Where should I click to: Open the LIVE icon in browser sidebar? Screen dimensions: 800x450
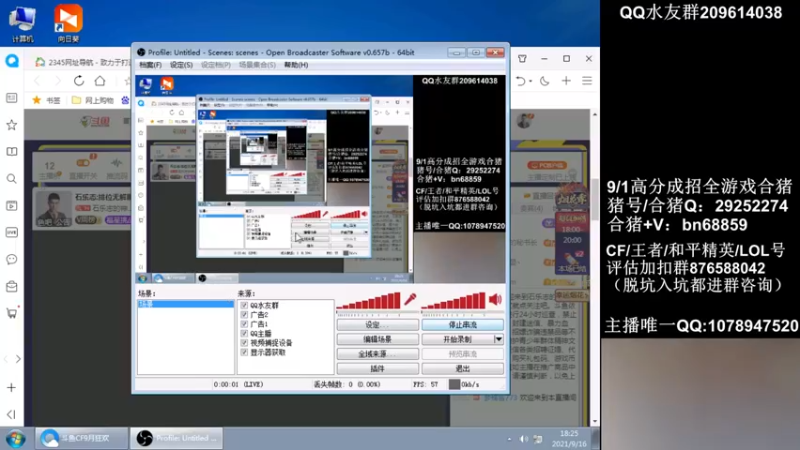[11, 232]
